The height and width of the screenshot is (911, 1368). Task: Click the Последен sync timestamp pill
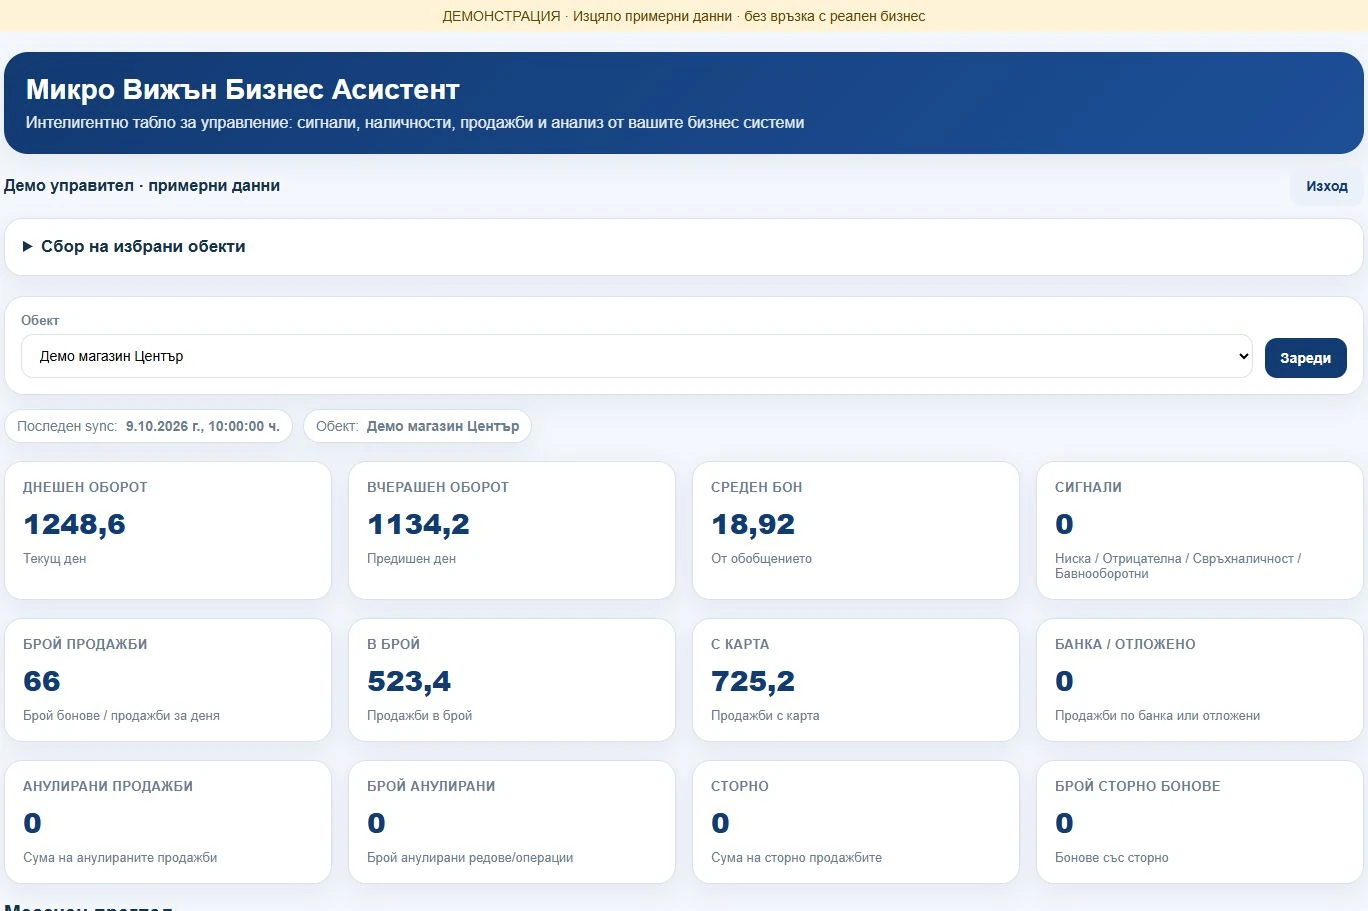pos(149,426)
